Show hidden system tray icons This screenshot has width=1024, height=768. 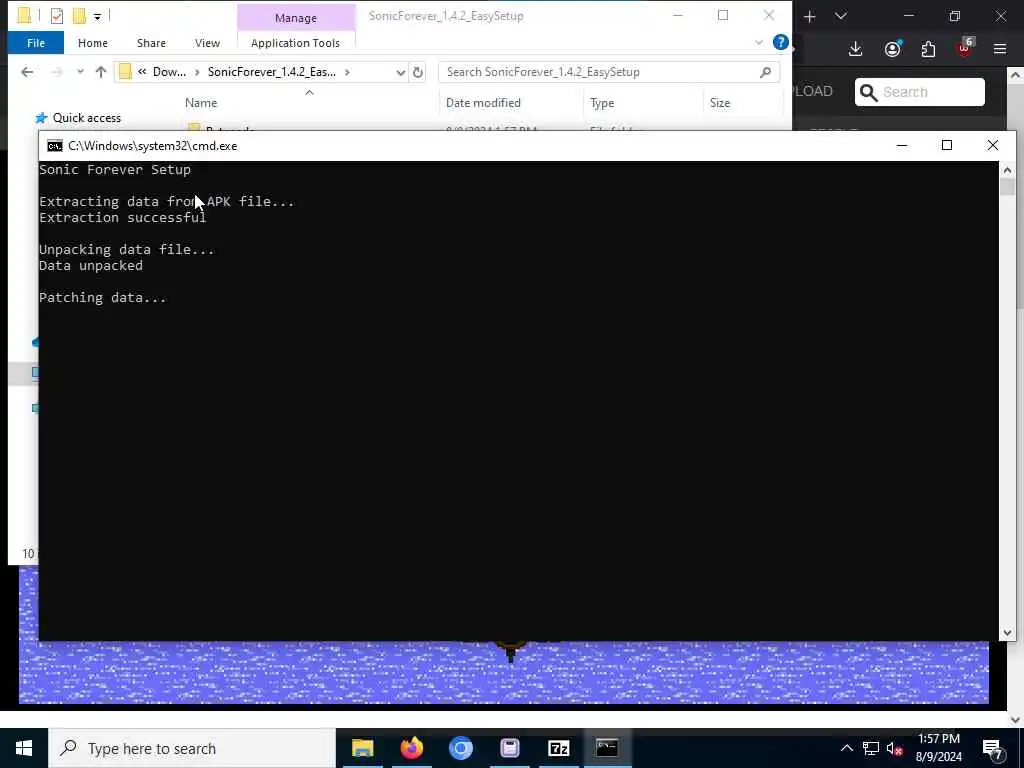pyautogui.click(x=846, y=748)
